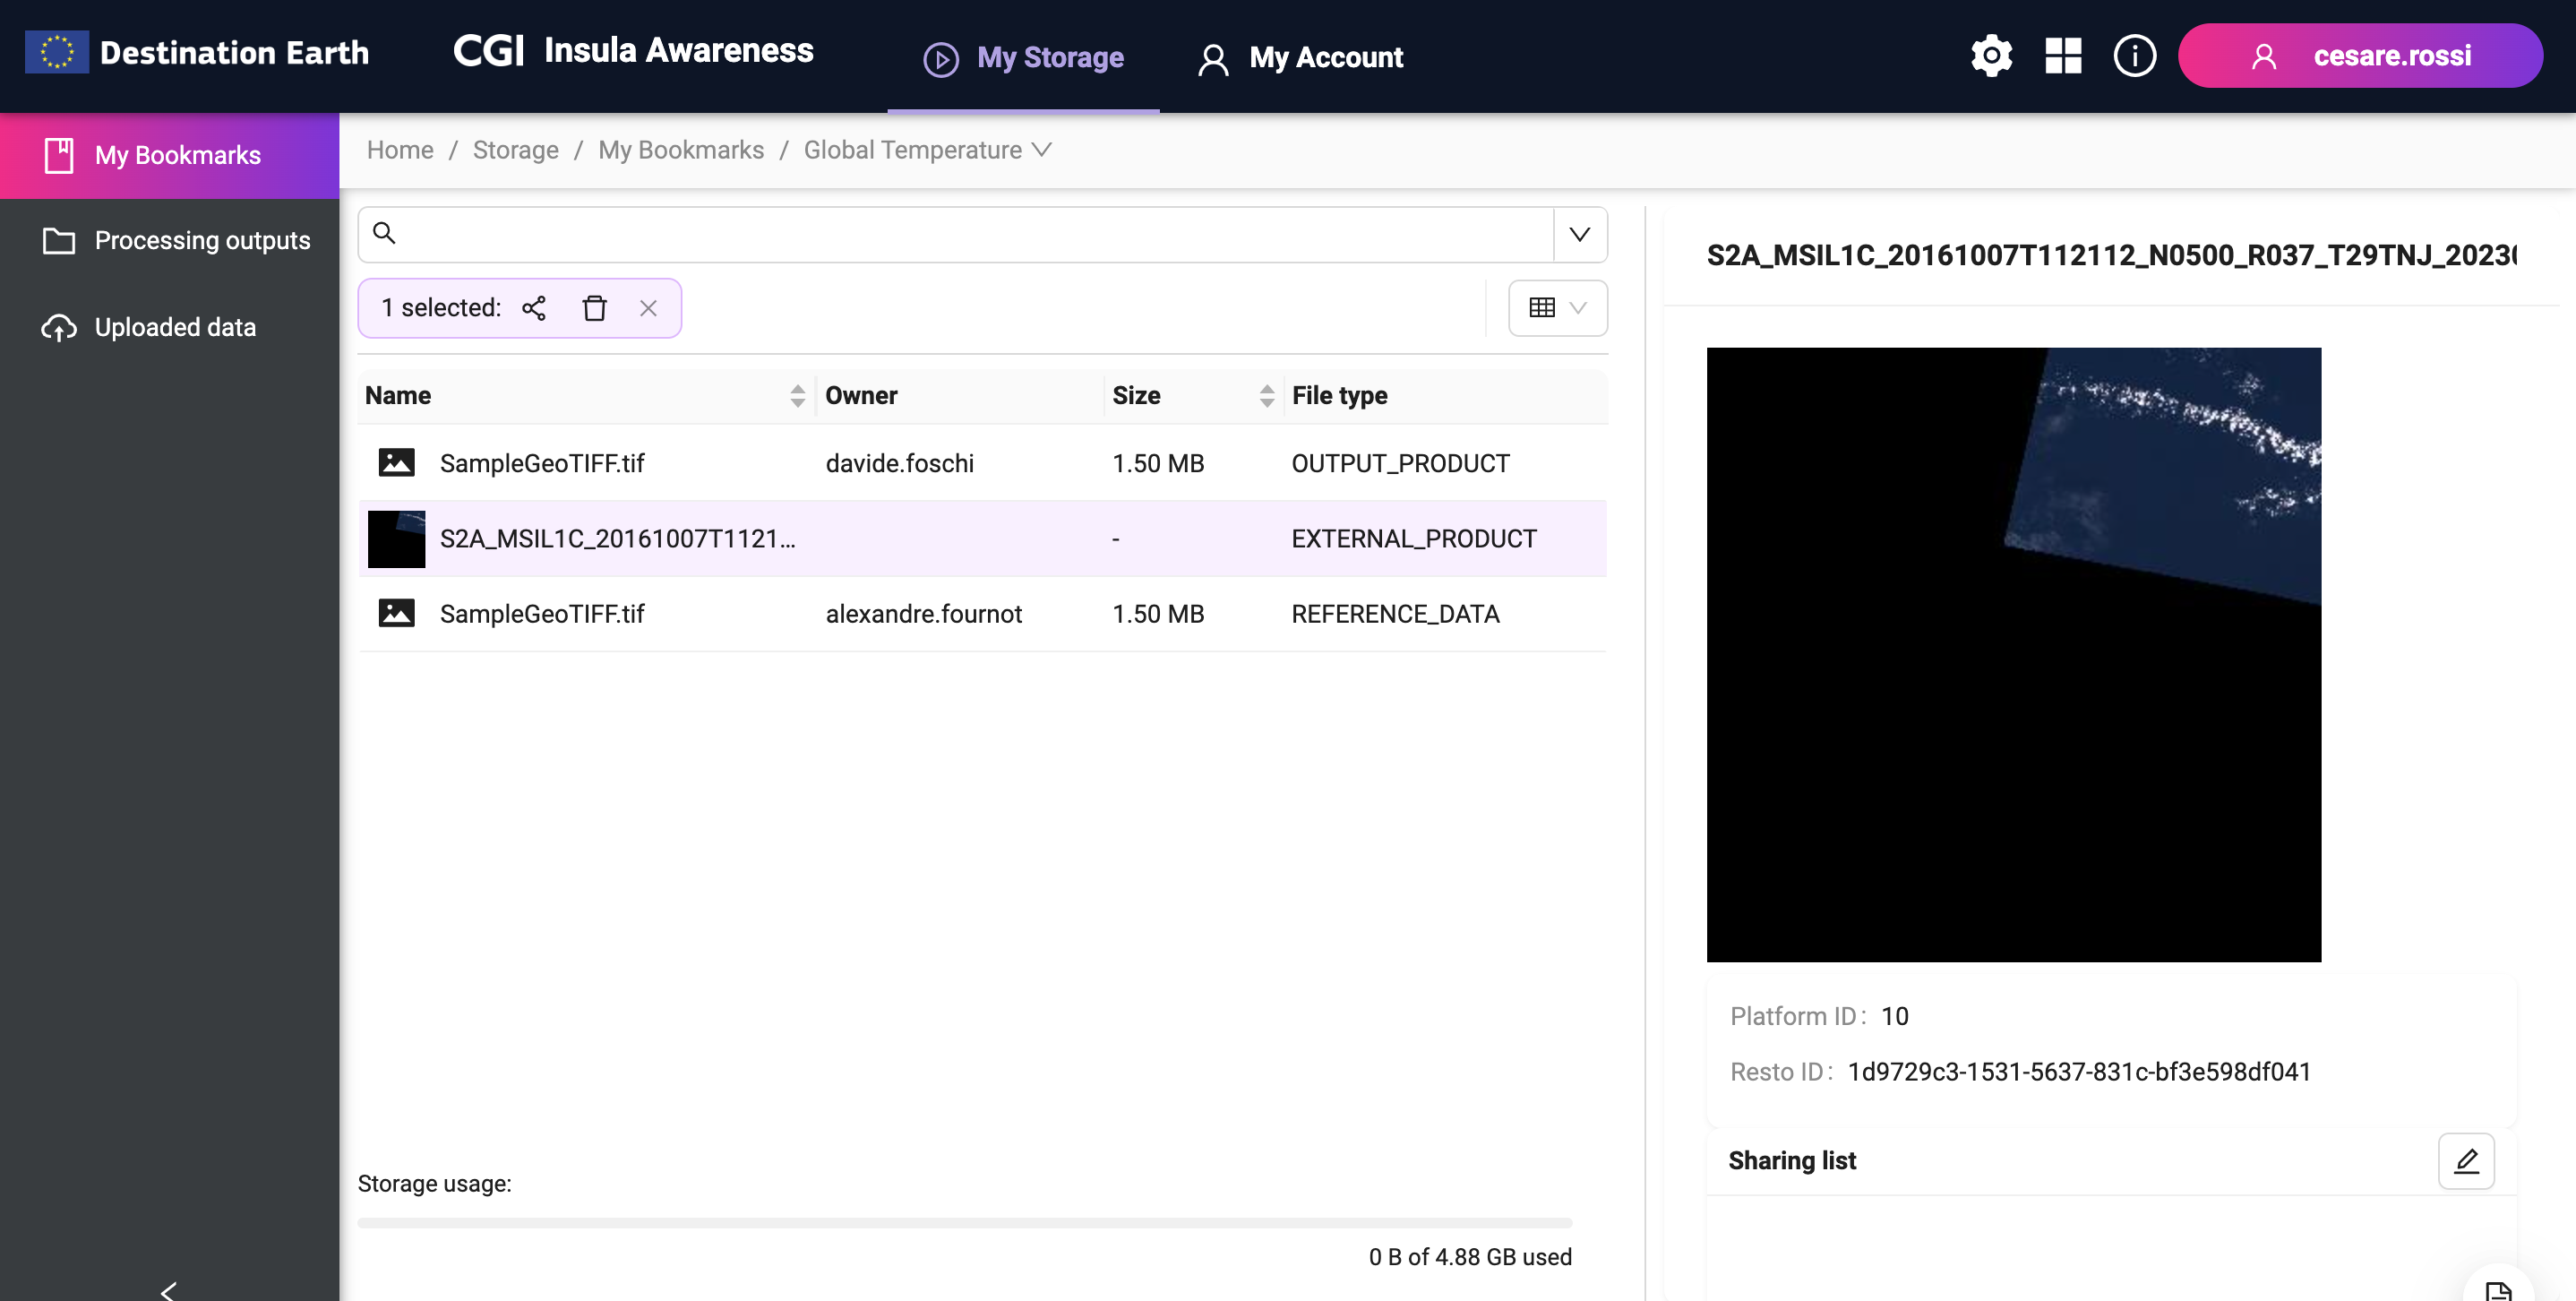This screenshot has width=2576, height=1301.
Task: Click the REFERENCE_DATA file type cell
Action: pyautogui.click(x=1395, y=613)
